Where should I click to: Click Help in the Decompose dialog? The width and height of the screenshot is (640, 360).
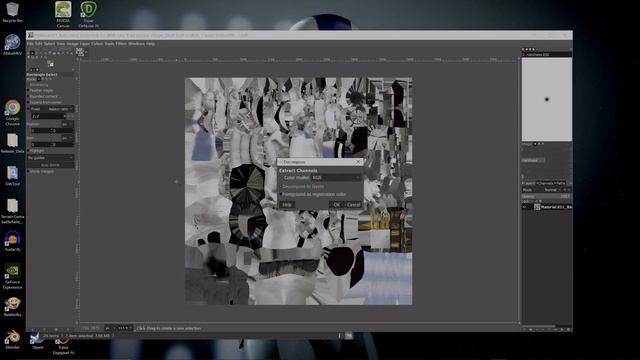coord(287,204)
